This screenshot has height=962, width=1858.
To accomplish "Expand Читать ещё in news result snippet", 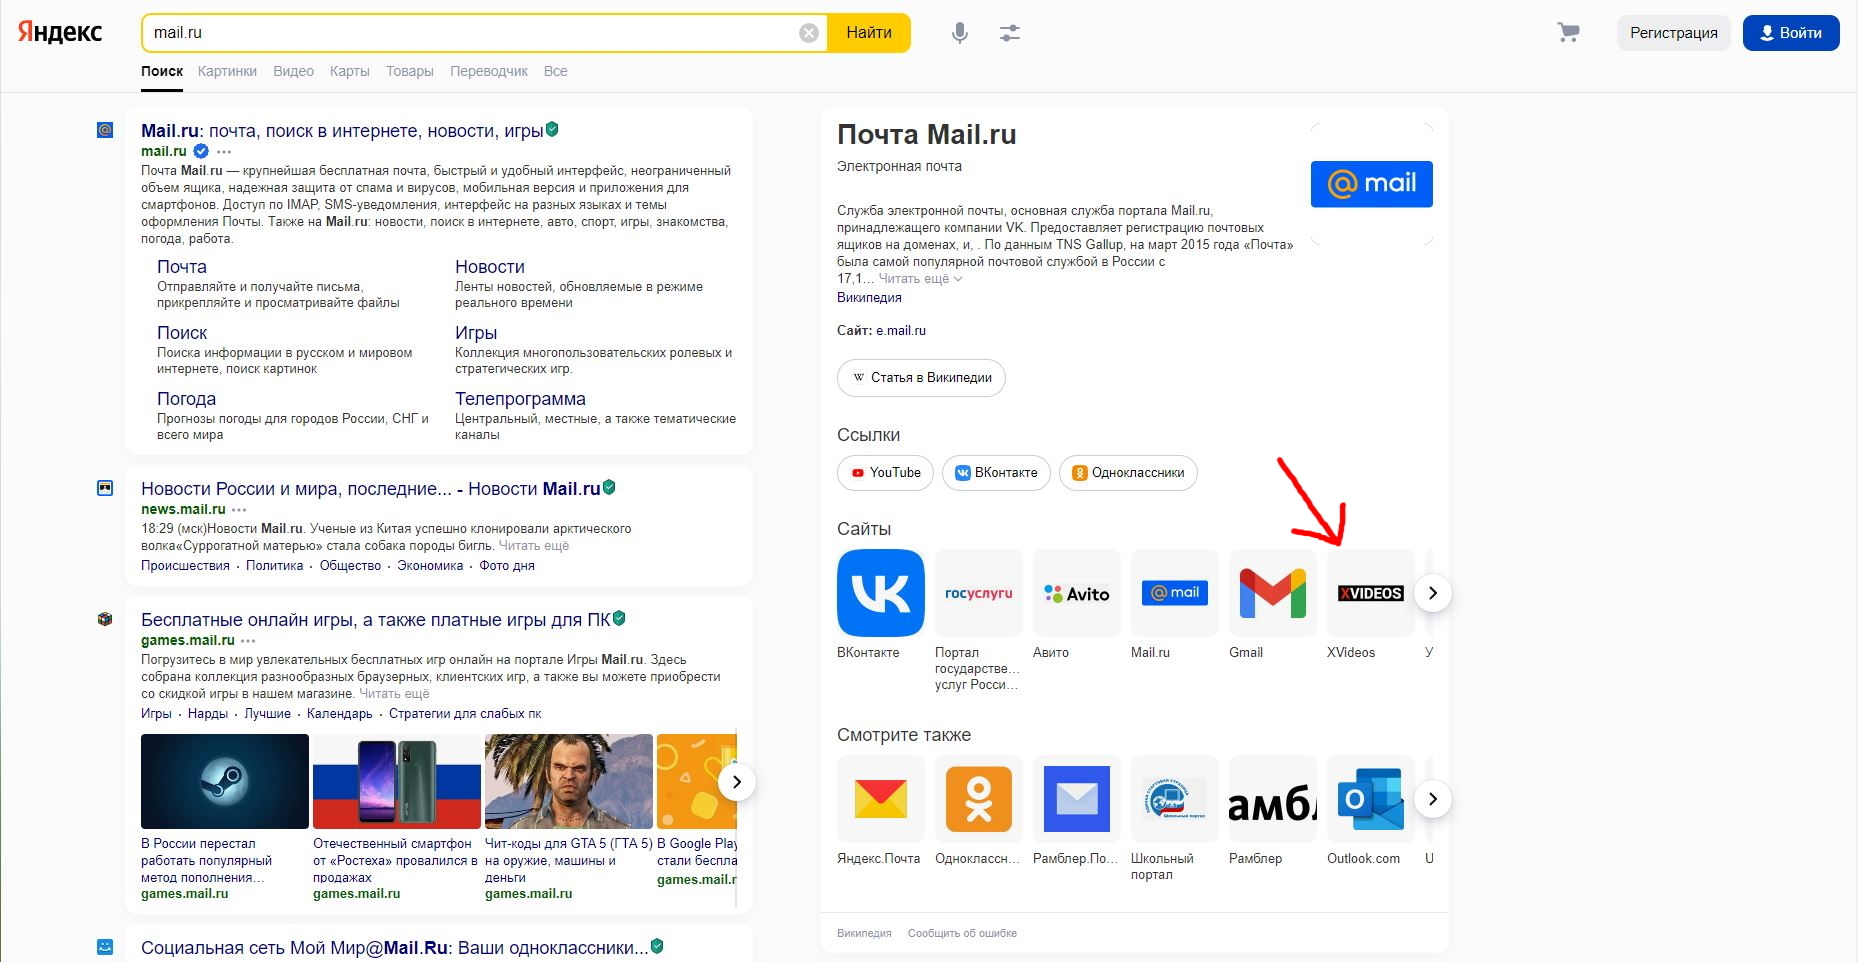I will pyautogui.click(x=534, y=546).
